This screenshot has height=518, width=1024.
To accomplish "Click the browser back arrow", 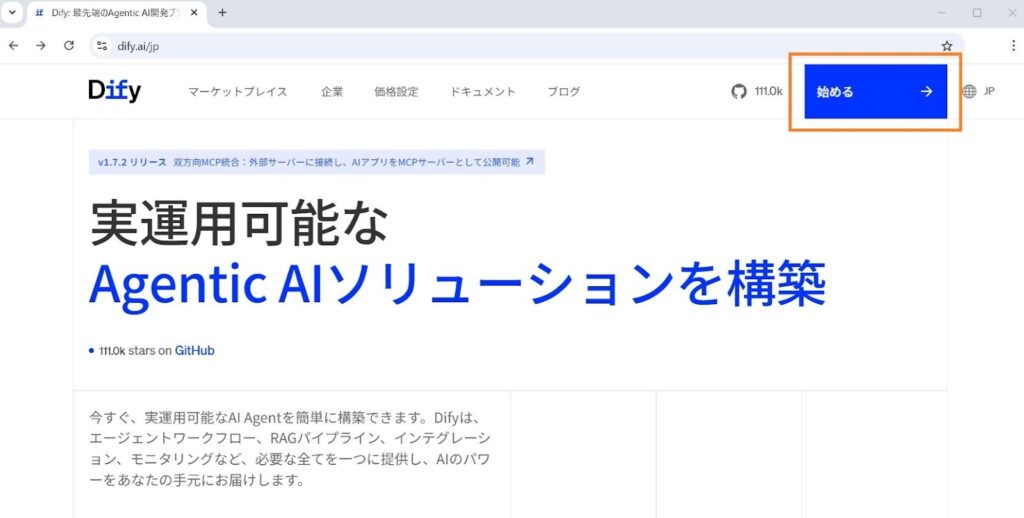I will click(x=14, y=45).
